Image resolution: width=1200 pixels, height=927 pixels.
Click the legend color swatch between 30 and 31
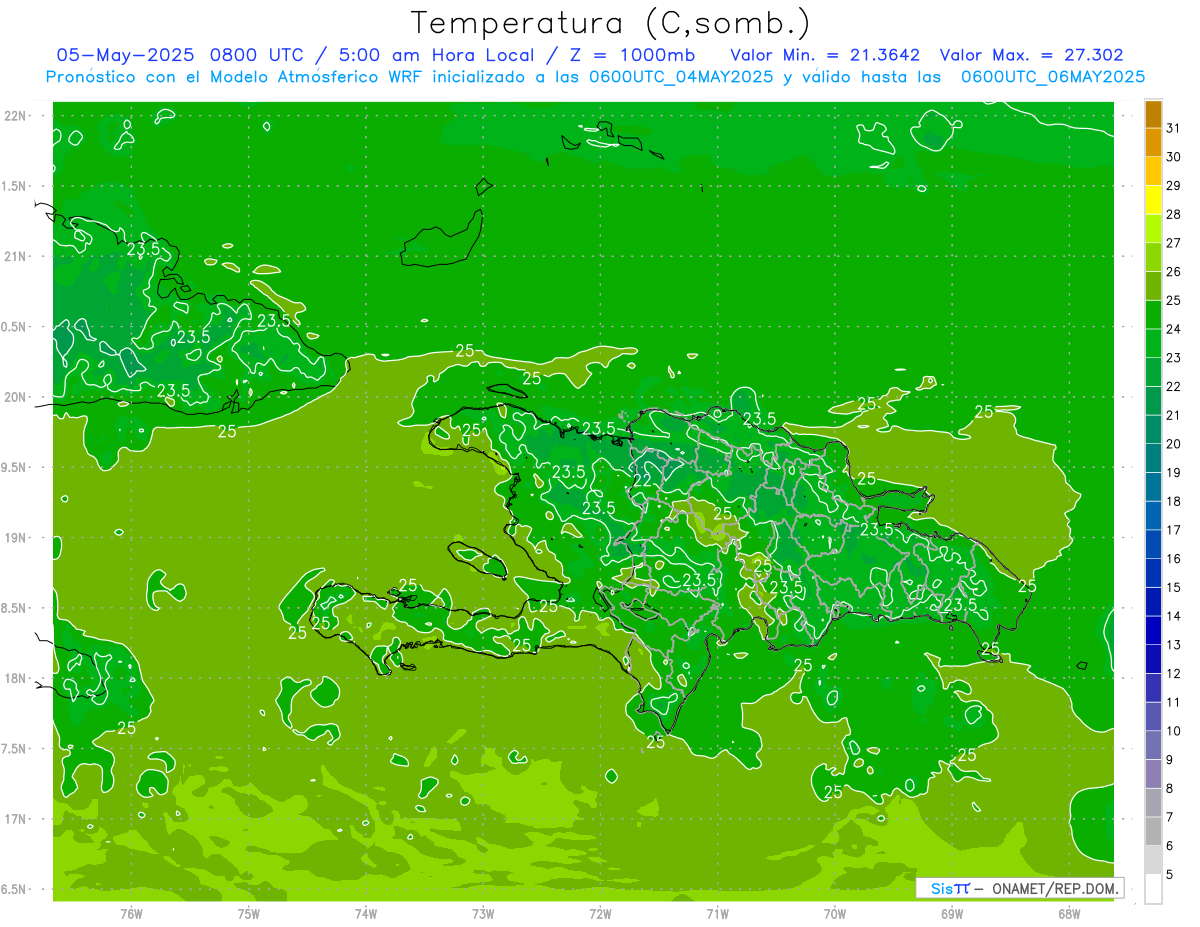1153,143
